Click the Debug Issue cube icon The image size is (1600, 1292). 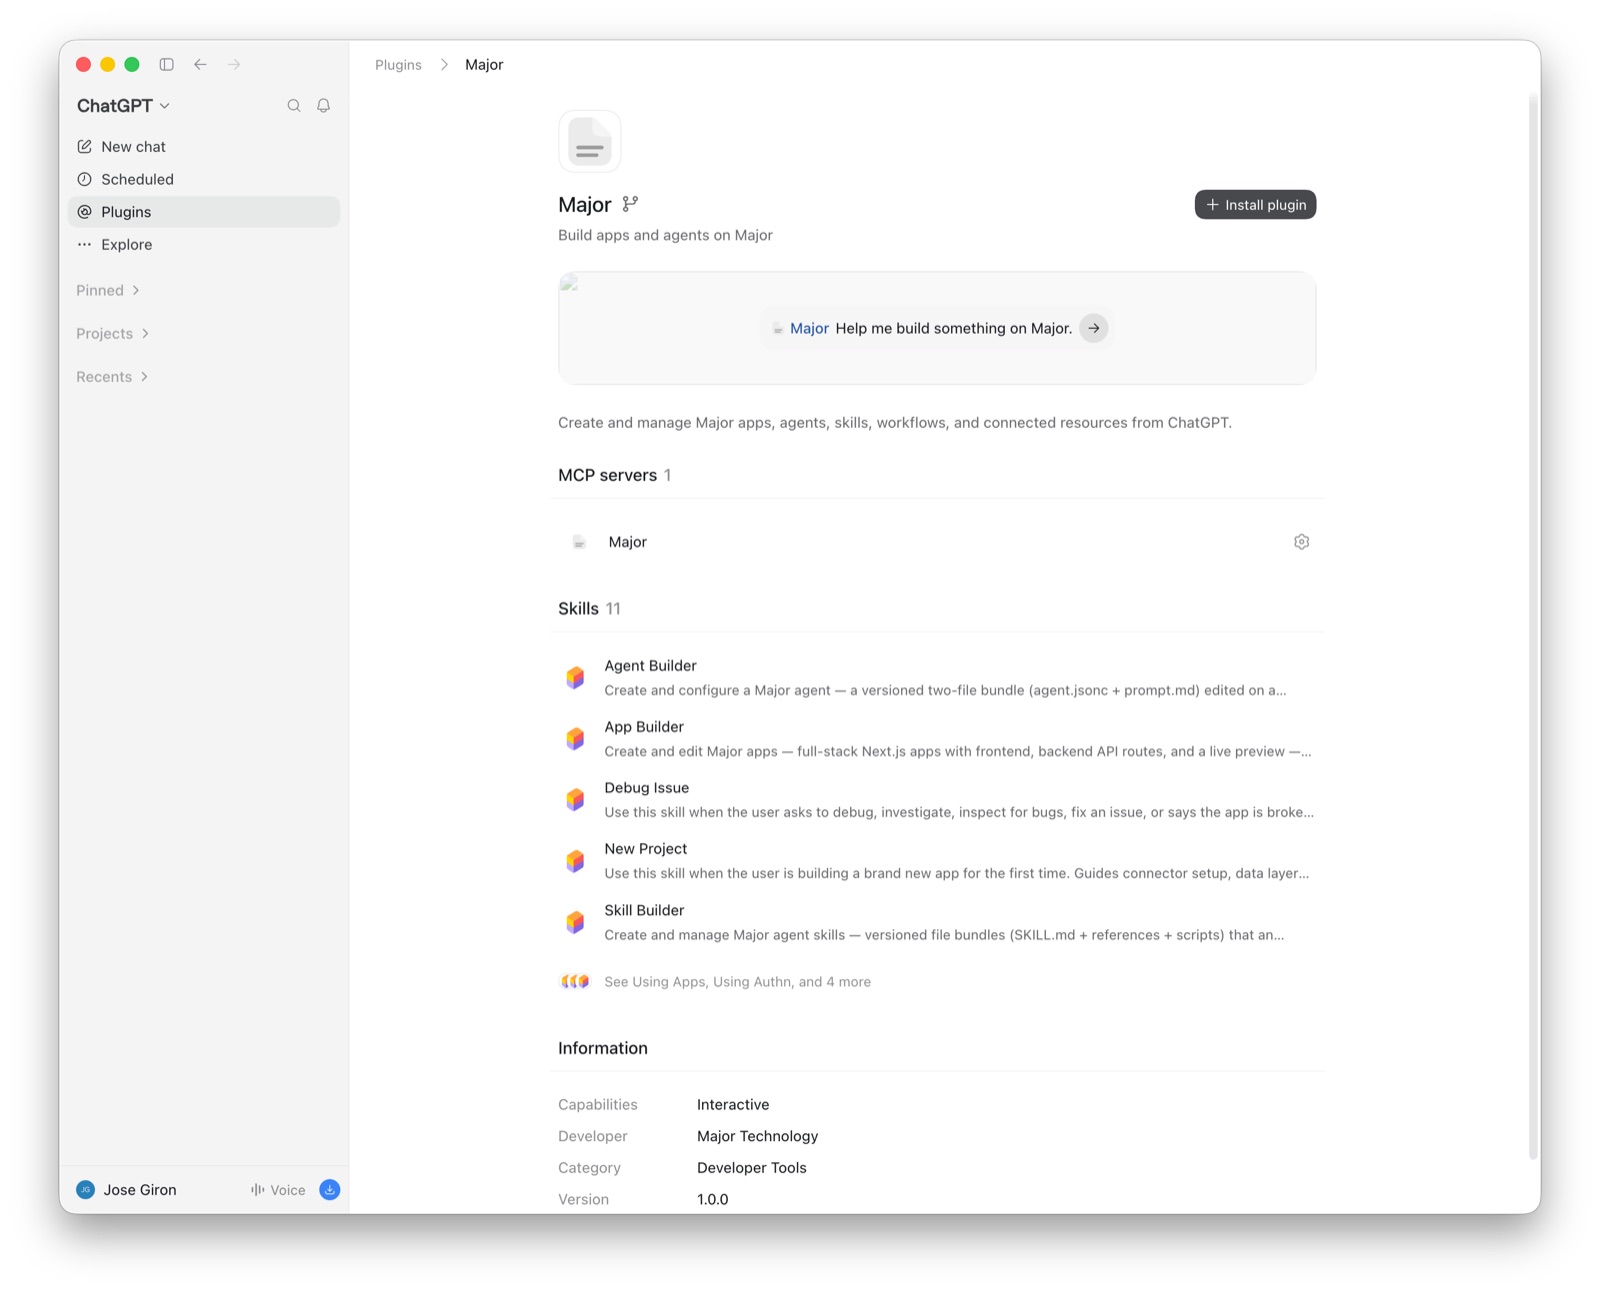click(x=575, y=800)
